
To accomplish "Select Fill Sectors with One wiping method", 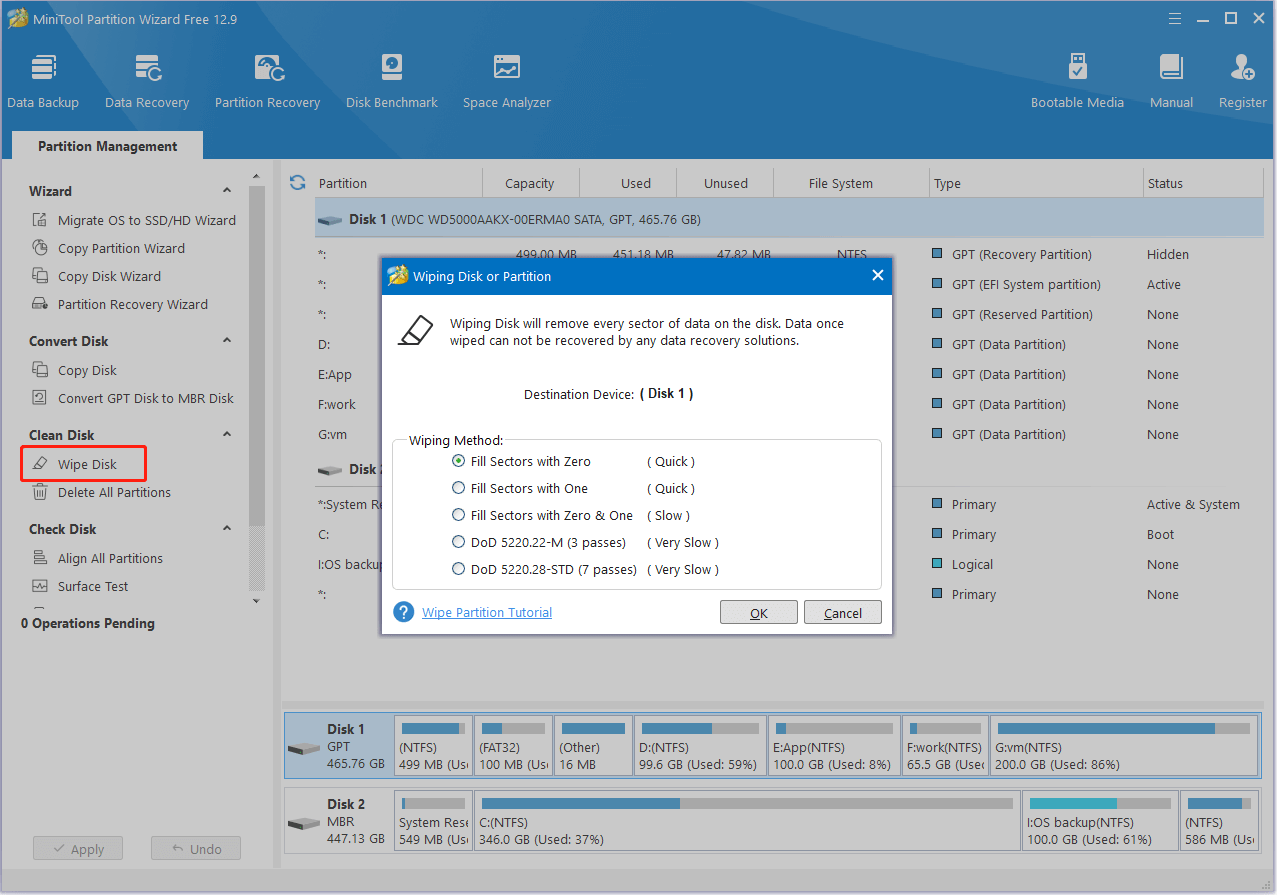I will click(x=458, y=488).
